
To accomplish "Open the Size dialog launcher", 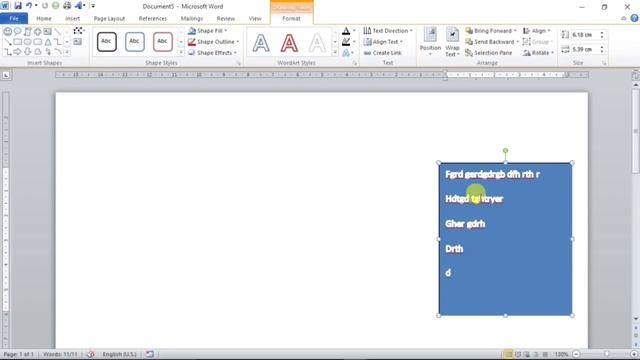I will point(604,63).
